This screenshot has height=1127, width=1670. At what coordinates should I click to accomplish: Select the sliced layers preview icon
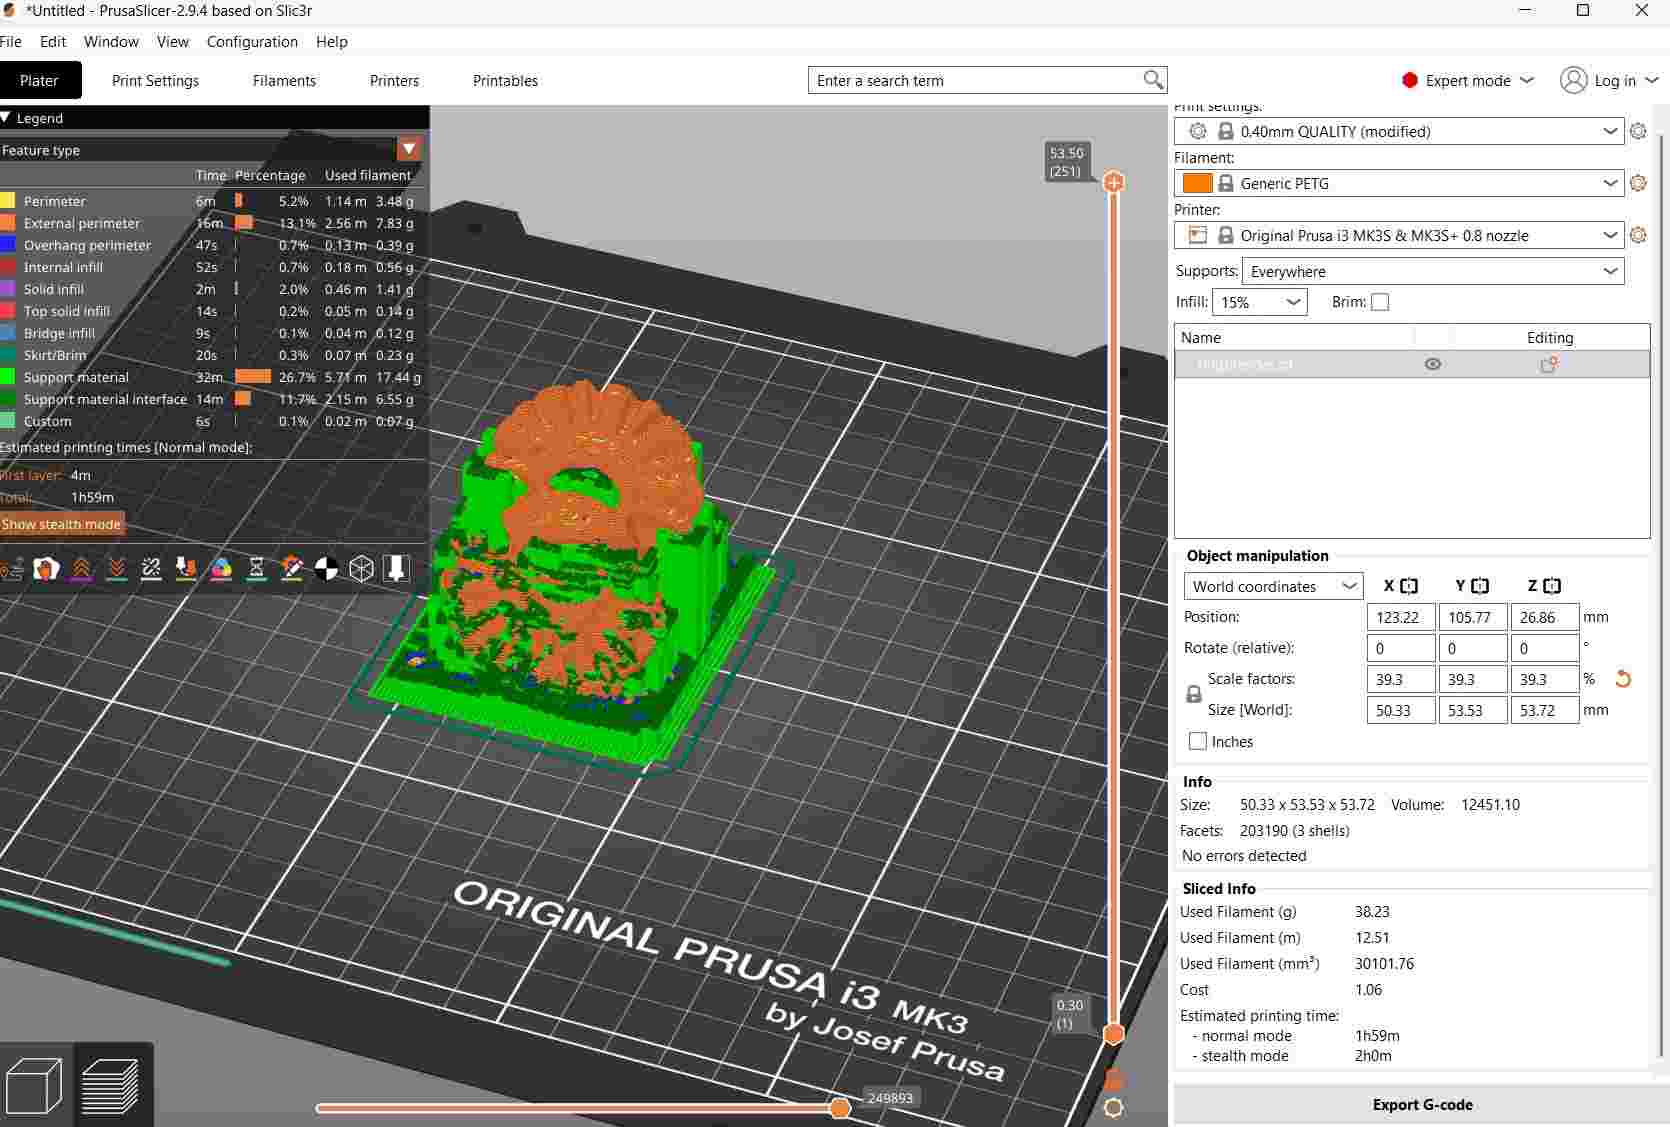coord(113,1086)
